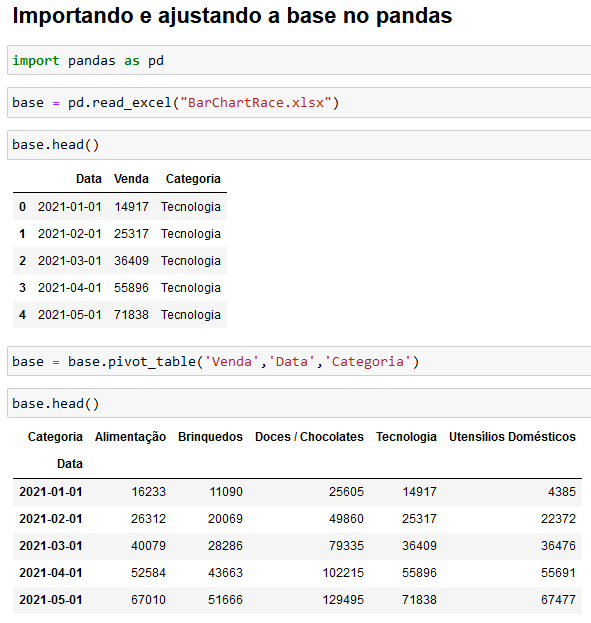
Task: Click pivot row label '2021-05-01'
Action: [51, 600]
